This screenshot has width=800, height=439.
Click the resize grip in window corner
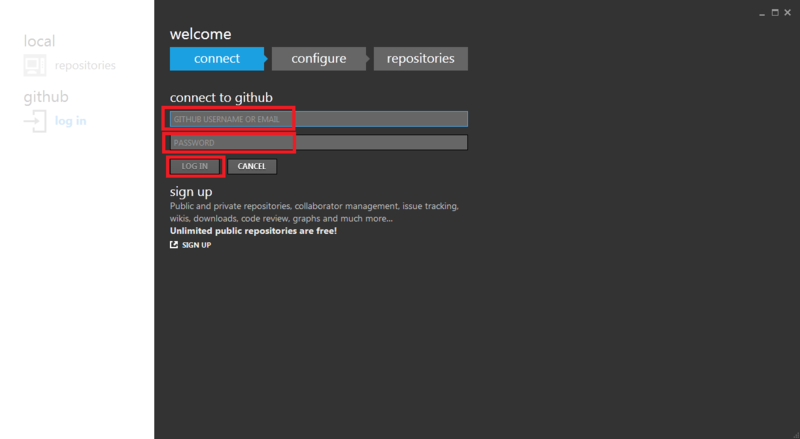coord(796,435)
